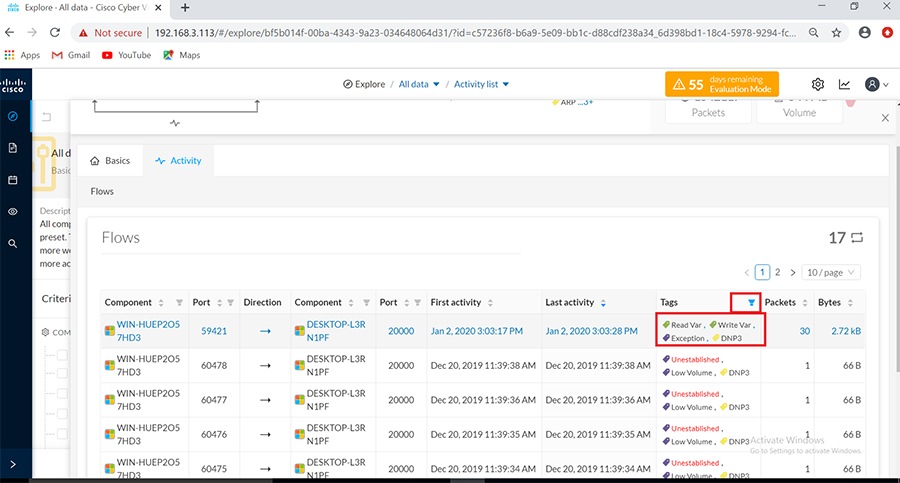Open the Apps shortcut in bookmarks bar
900x483 pixels.
(22, 55)
